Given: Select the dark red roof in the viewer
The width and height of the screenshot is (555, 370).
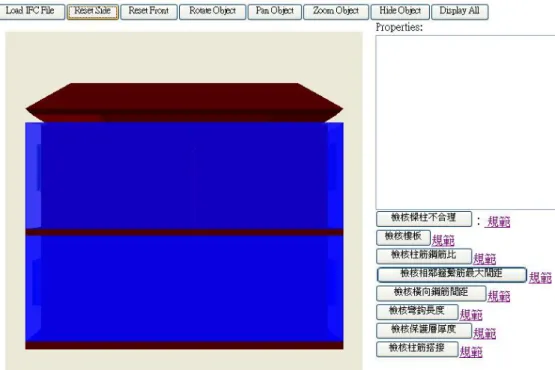Looking at the screenshot, I should point(184,102).
